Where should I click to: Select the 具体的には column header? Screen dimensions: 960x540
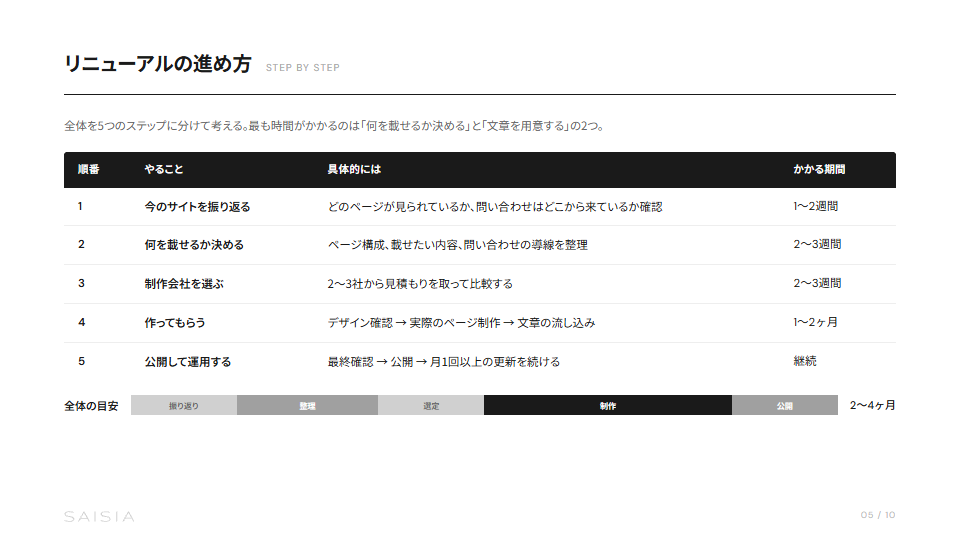tap(354, 170)
